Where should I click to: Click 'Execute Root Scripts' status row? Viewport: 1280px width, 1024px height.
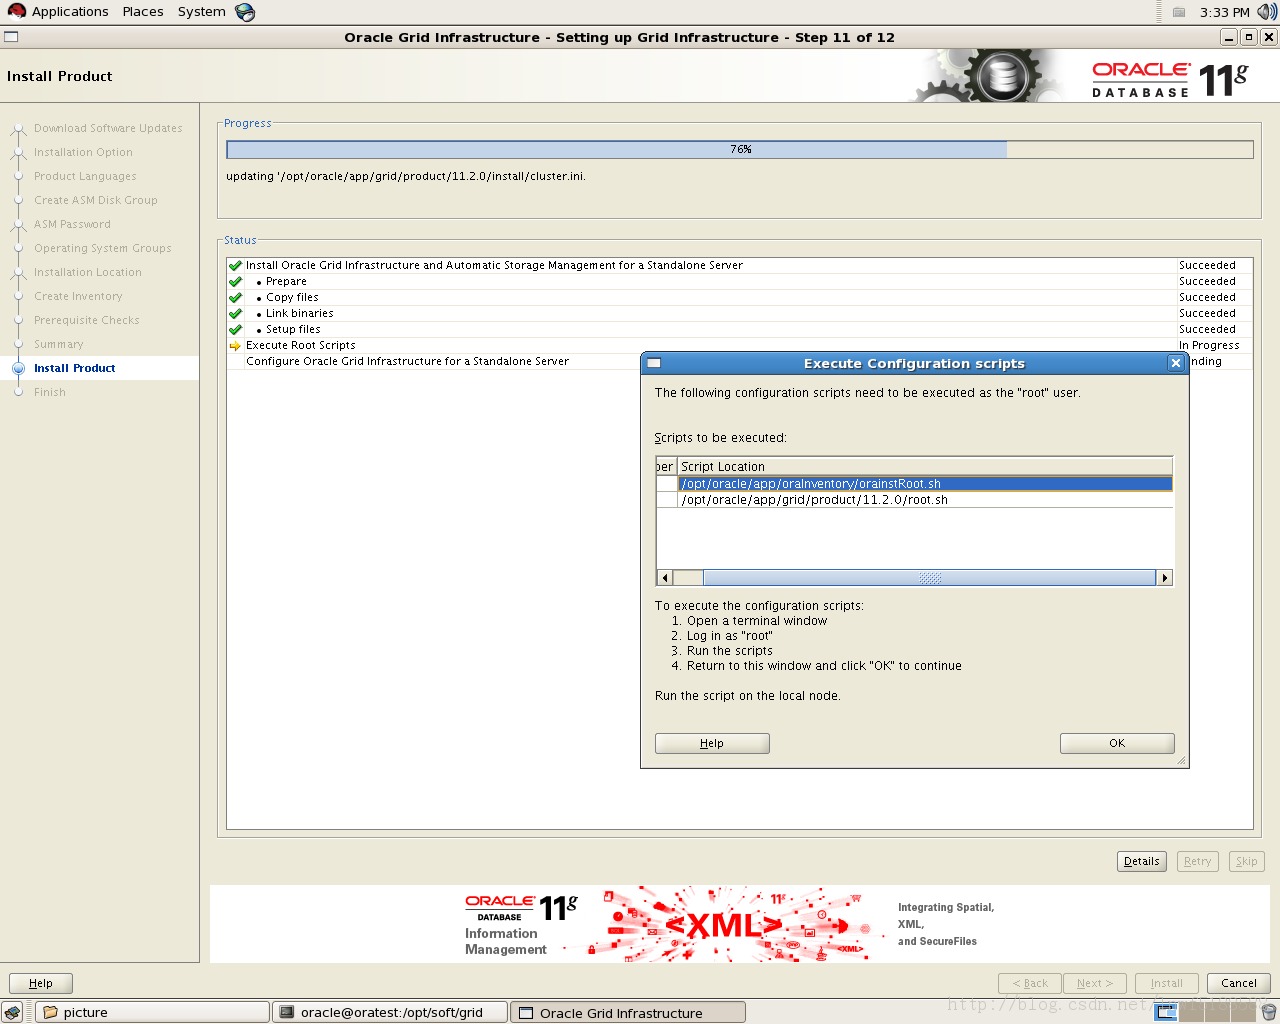point(740,345)
